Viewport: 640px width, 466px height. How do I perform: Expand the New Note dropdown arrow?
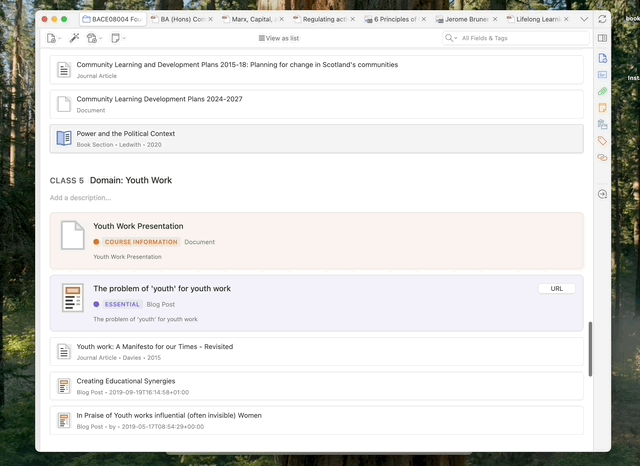[x=124, y=38]
